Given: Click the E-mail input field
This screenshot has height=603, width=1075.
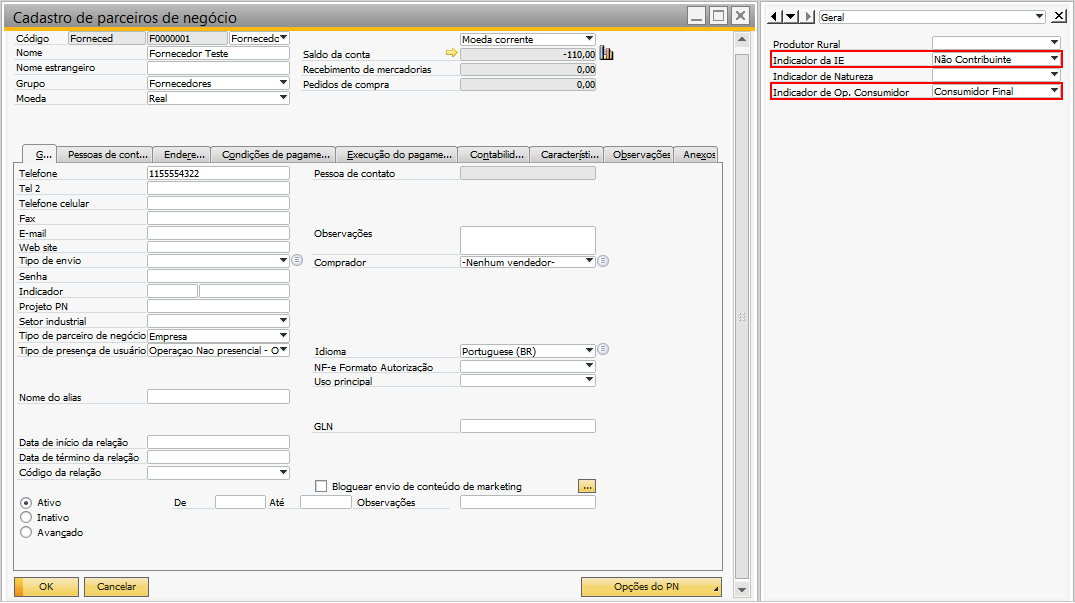Looking at the screenshot, I should pyautogui.click(x=218, y=233).
